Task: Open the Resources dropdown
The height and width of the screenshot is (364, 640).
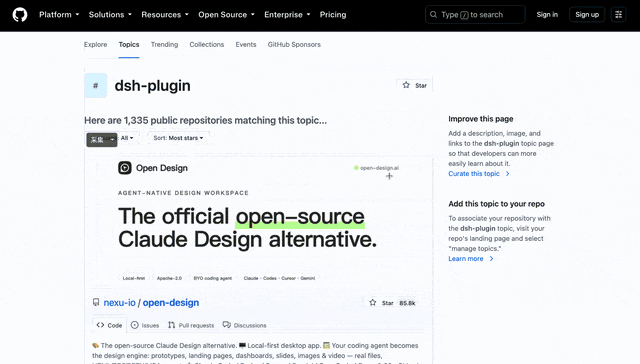Action: (x=165, y=15)
